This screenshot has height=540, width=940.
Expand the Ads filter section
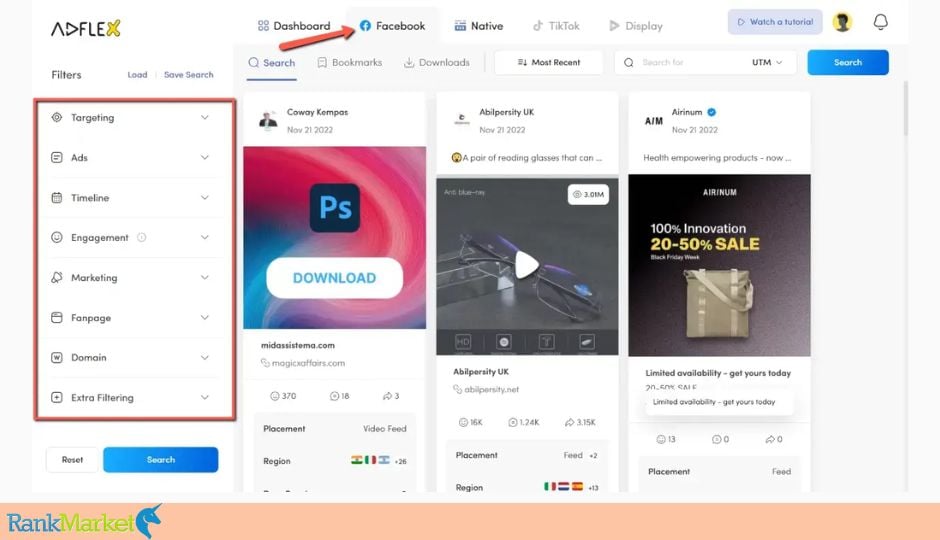pos(204,158)
